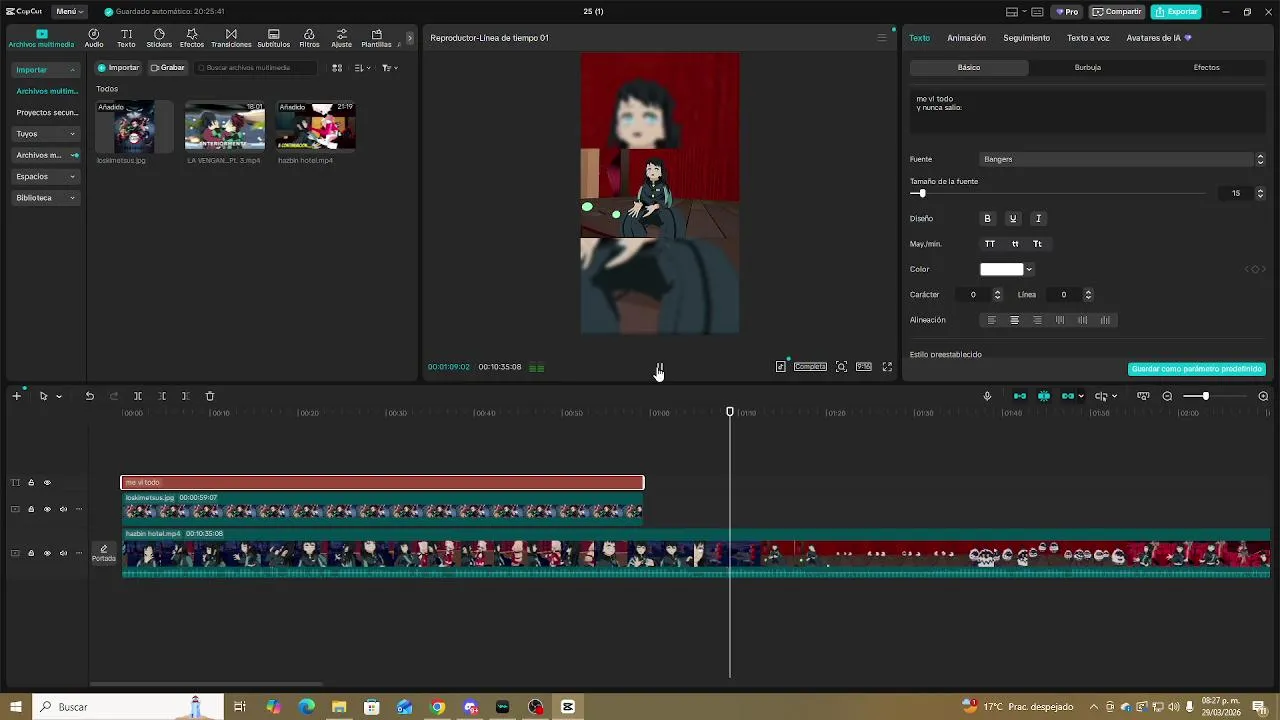Switch to the Texto a voz tab
The width and height of the screenshot is (1280, 720).
(x=1088, y=38)
